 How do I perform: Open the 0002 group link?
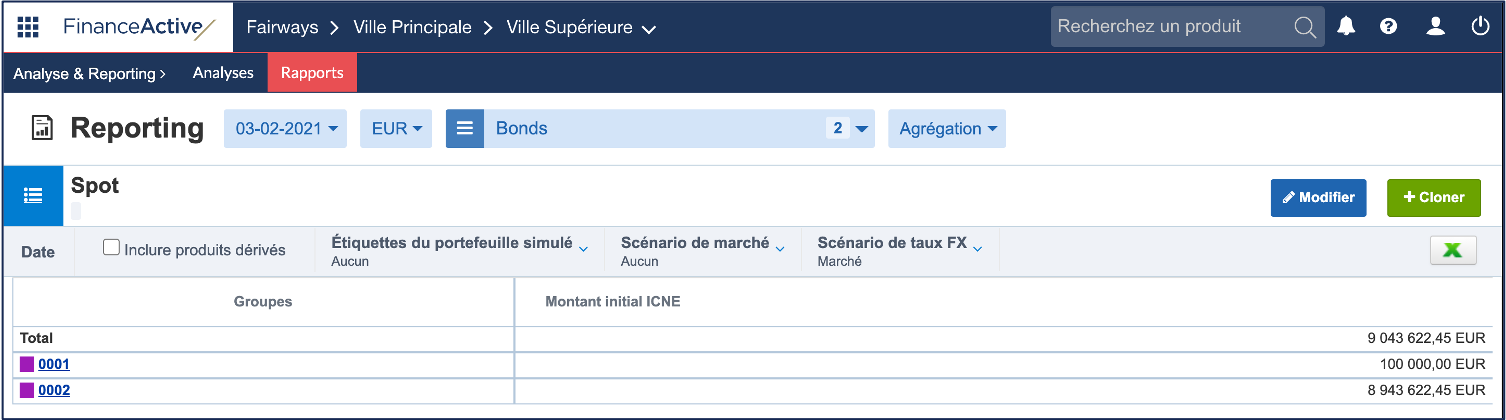point(54,390)
